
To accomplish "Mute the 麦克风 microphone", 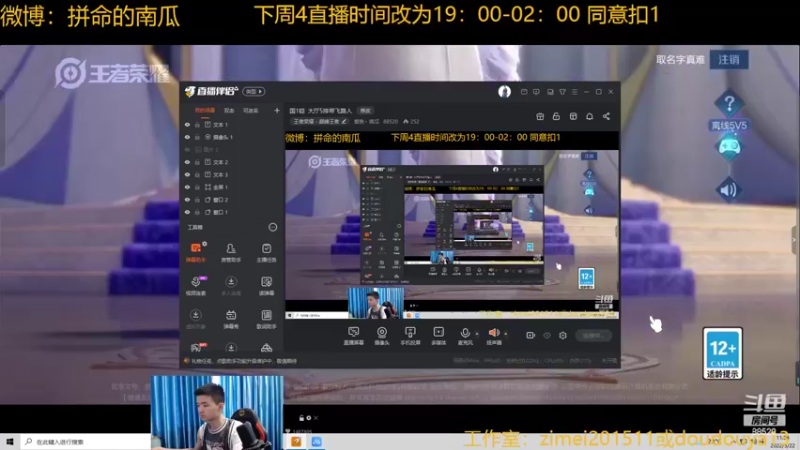I will pyautogui.click(x=465, y=333).
